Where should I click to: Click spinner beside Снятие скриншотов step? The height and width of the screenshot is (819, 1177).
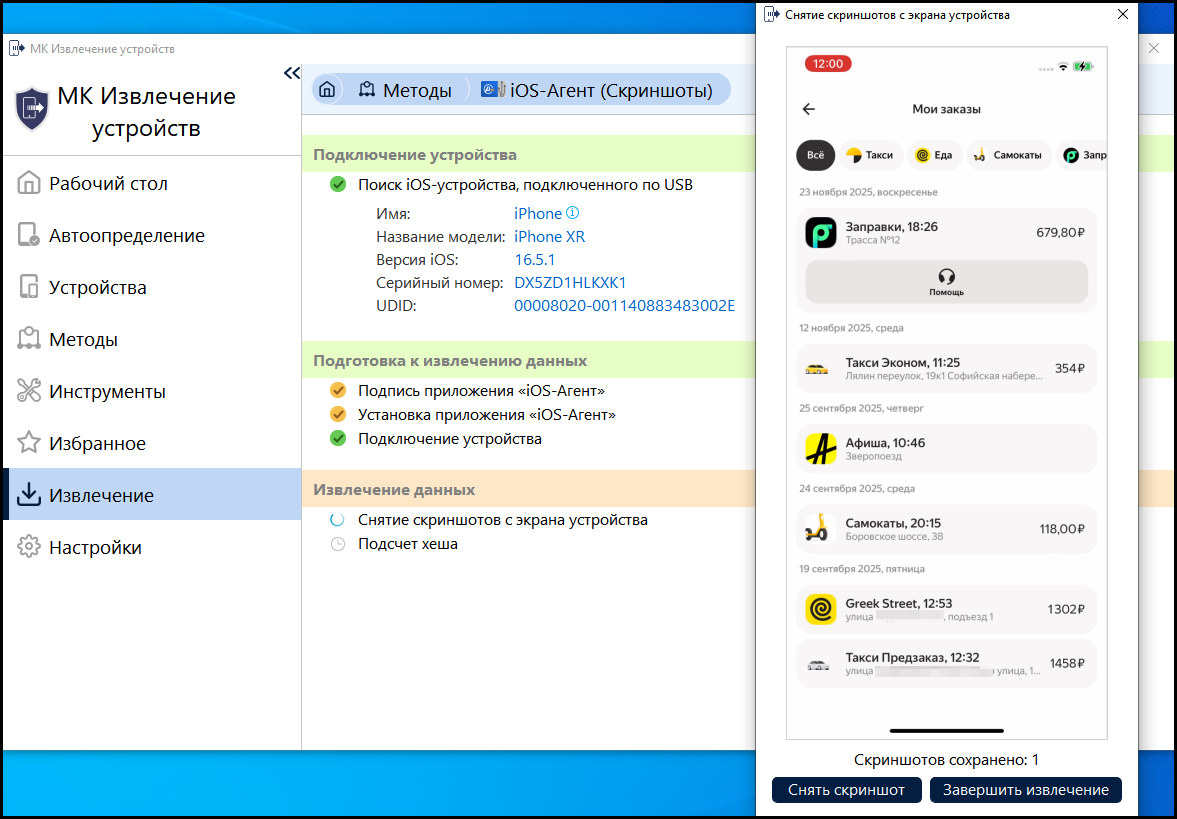click(338, 519)
